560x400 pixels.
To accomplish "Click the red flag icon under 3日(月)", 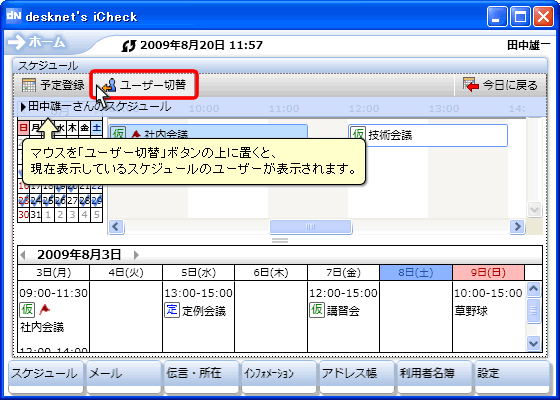I will 44,310.
